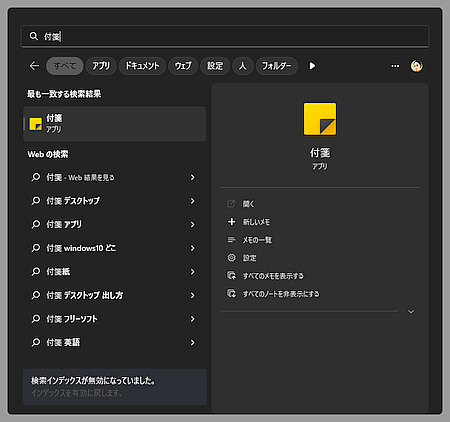Select 付箋 windows10 どこ suggestion
450x422 pixels.
point(113,248)
